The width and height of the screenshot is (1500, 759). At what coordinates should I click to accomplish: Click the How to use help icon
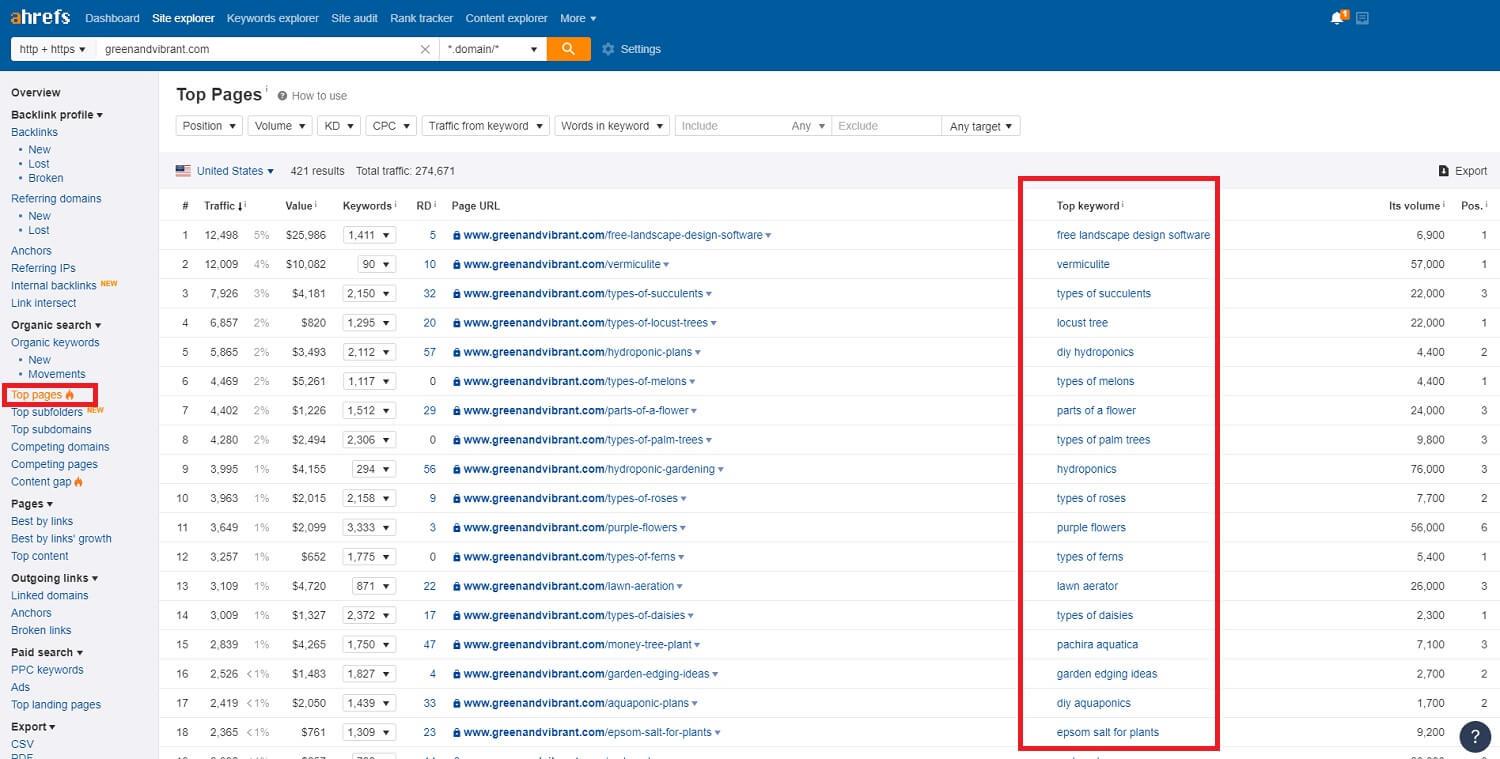point(282,96)
